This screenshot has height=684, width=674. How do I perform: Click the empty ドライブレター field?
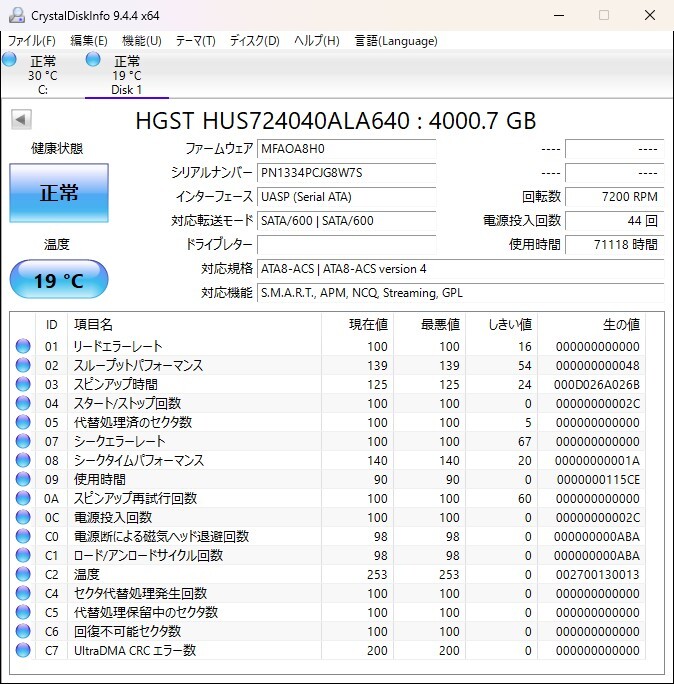346,245
